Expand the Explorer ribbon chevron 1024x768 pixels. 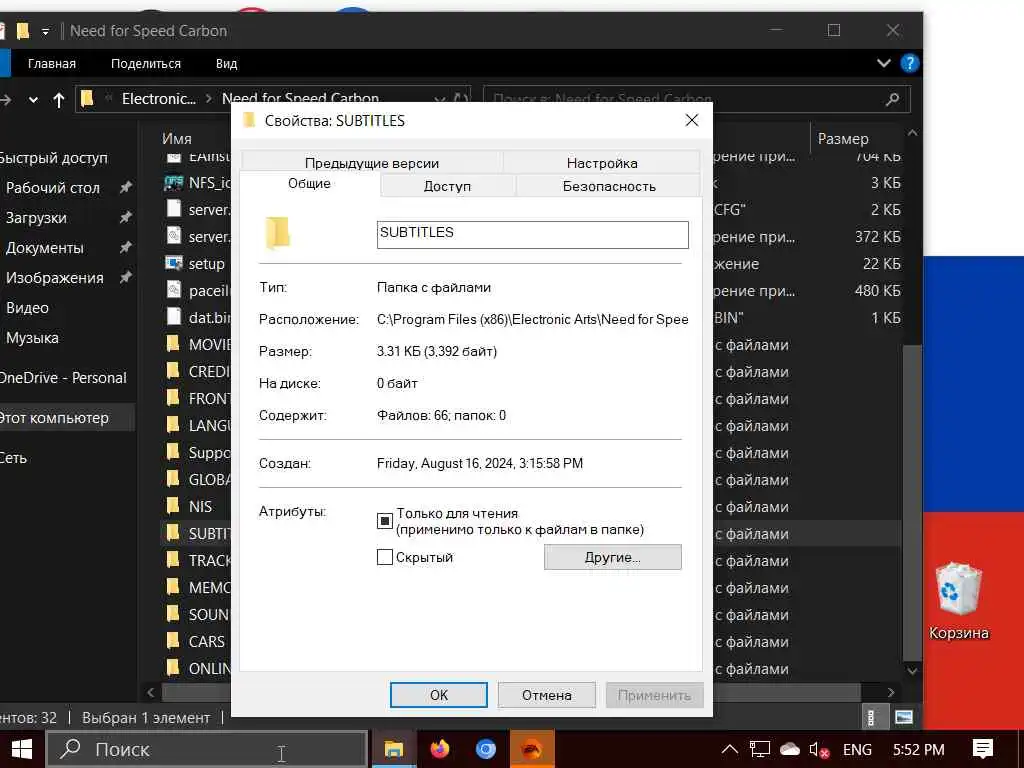coord(883,63)
